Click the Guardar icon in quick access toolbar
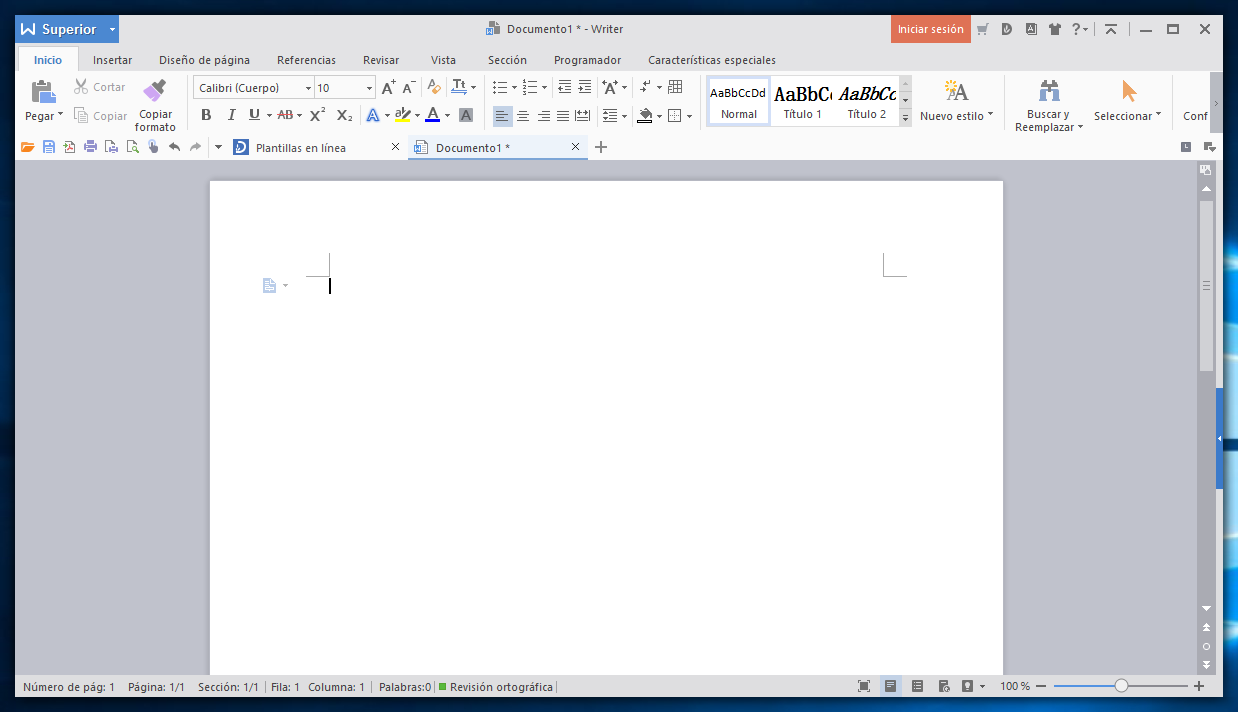The image size is (1238, 712). tap(48, 147)
